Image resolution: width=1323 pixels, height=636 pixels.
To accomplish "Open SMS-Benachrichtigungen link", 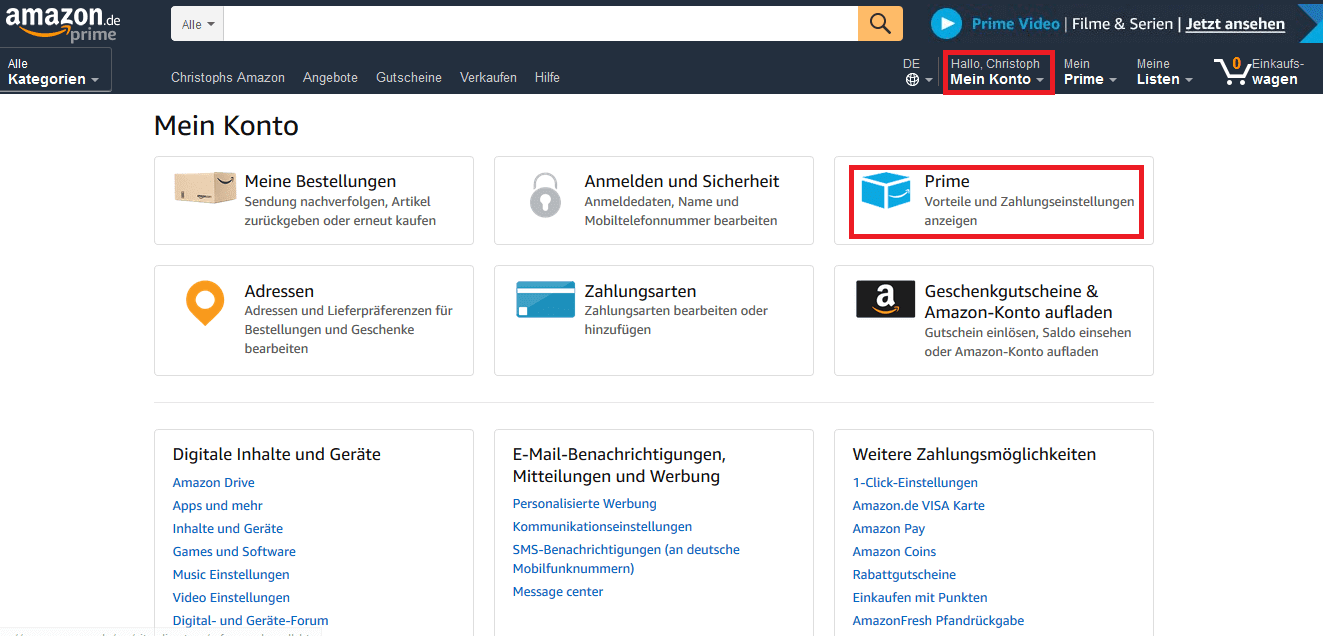I will pos(626,559).
